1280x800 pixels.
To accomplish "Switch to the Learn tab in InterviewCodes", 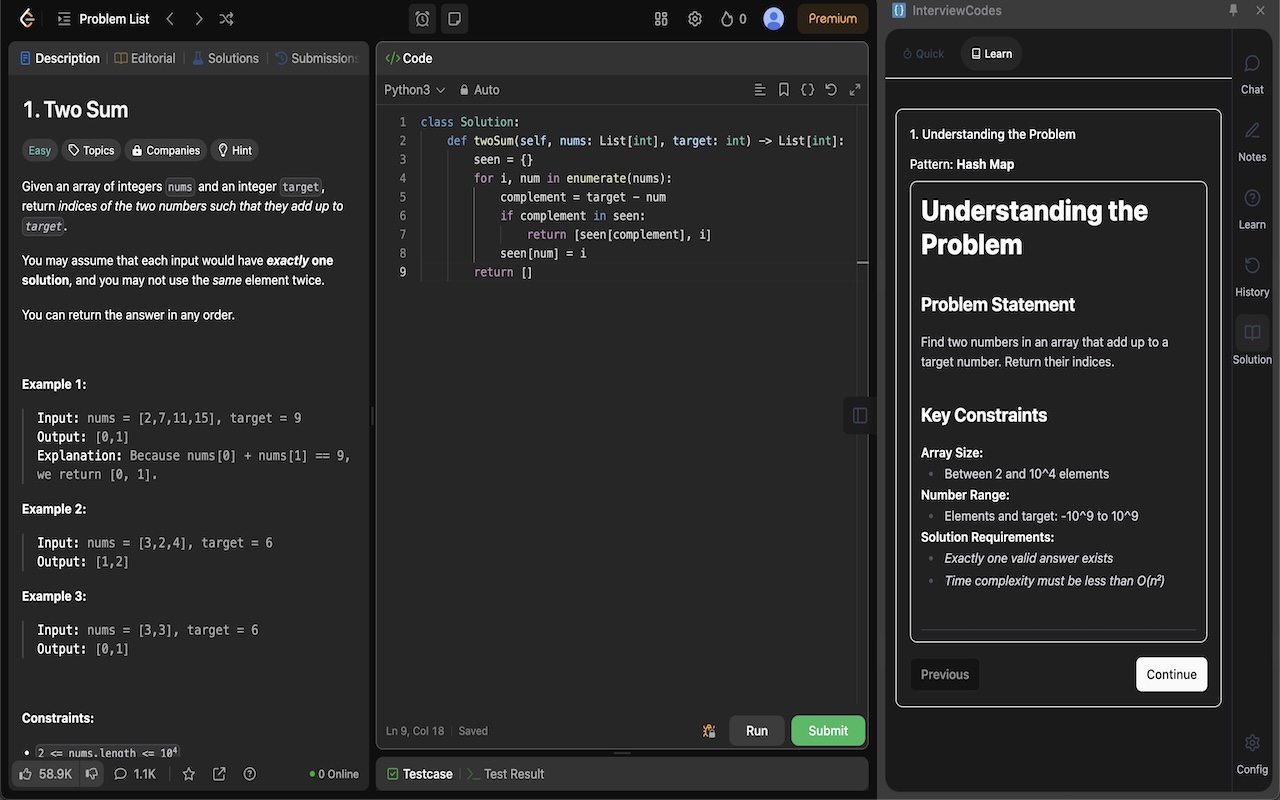I will 990,53.
